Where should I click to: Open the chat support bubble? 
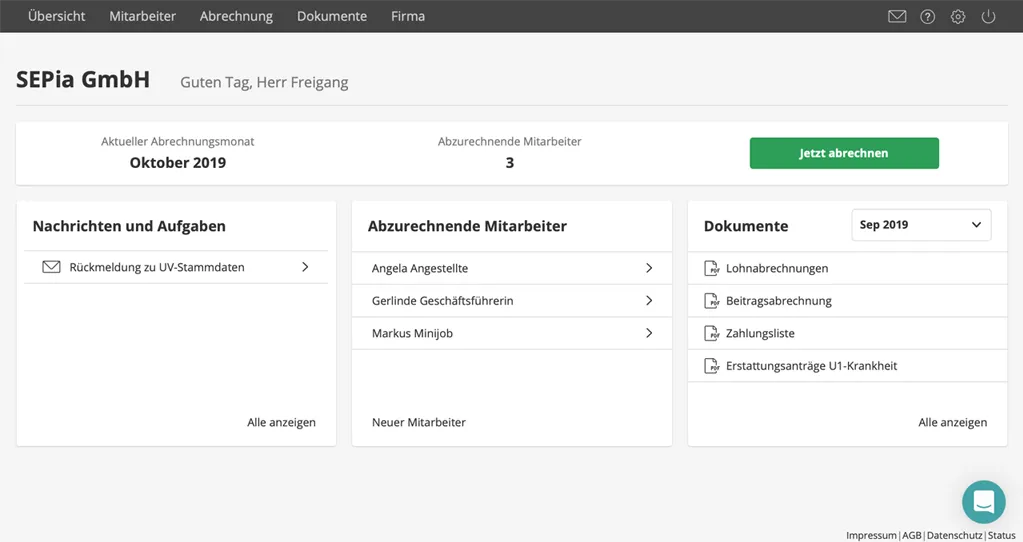[984, 502]
